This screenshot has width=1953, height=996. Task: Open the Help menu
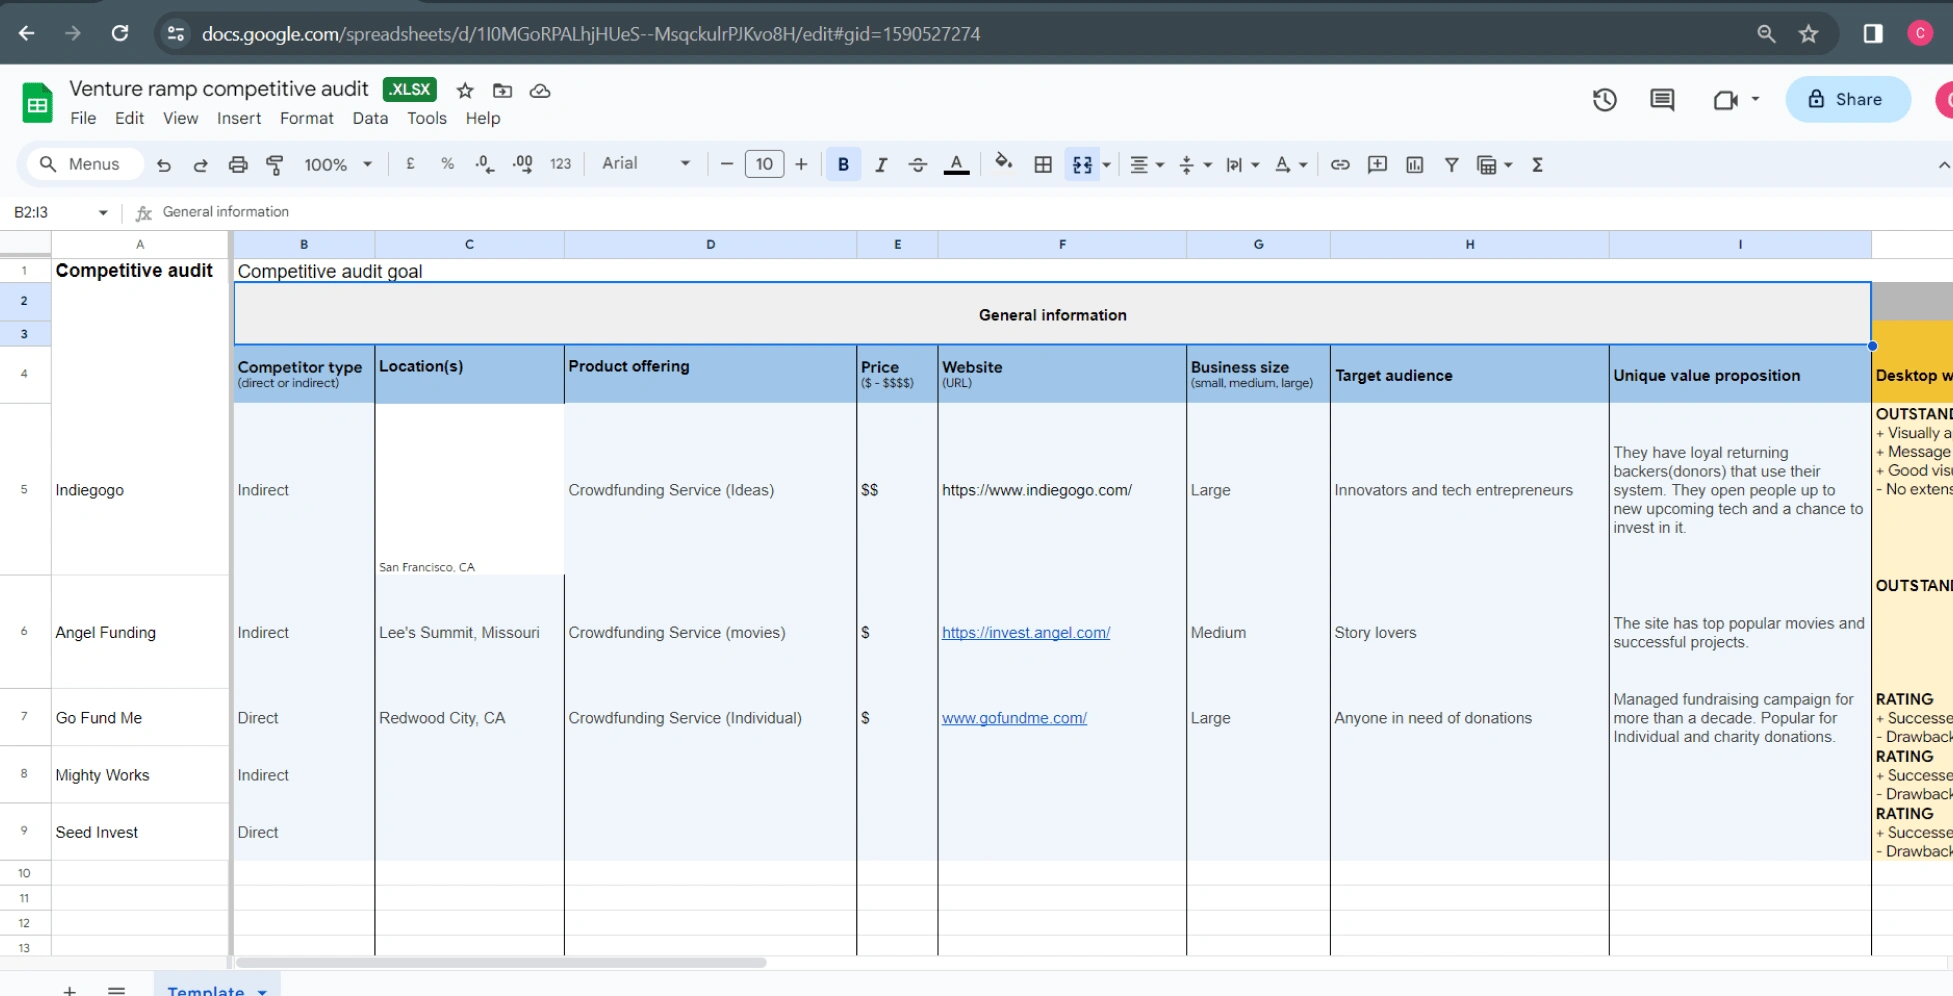click(483, 118)
